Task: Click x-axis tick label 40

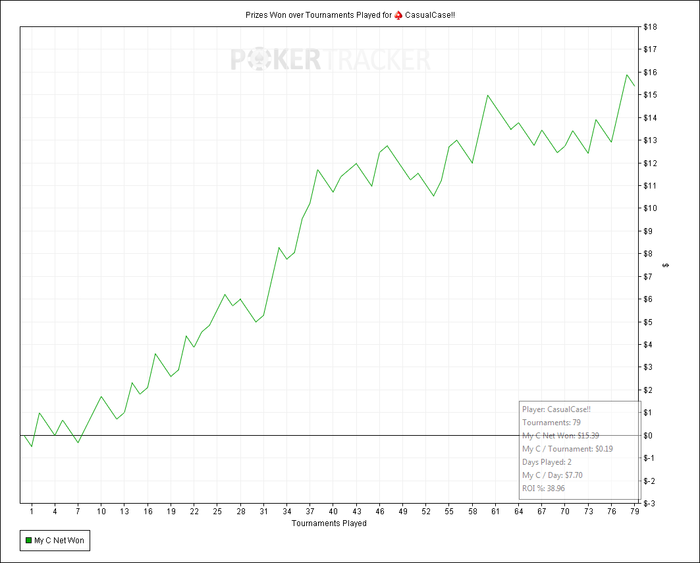Action: (333, 512)
